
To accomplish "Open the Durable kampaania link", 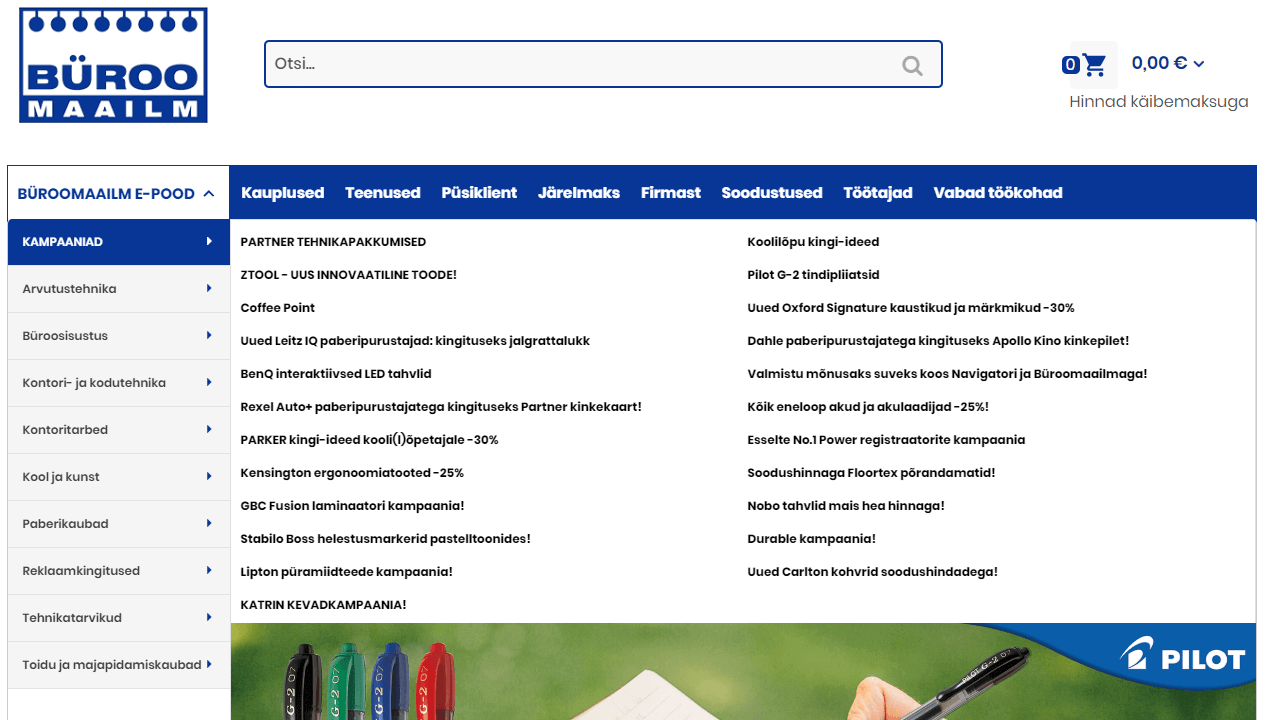I will [x=811, y=539].
